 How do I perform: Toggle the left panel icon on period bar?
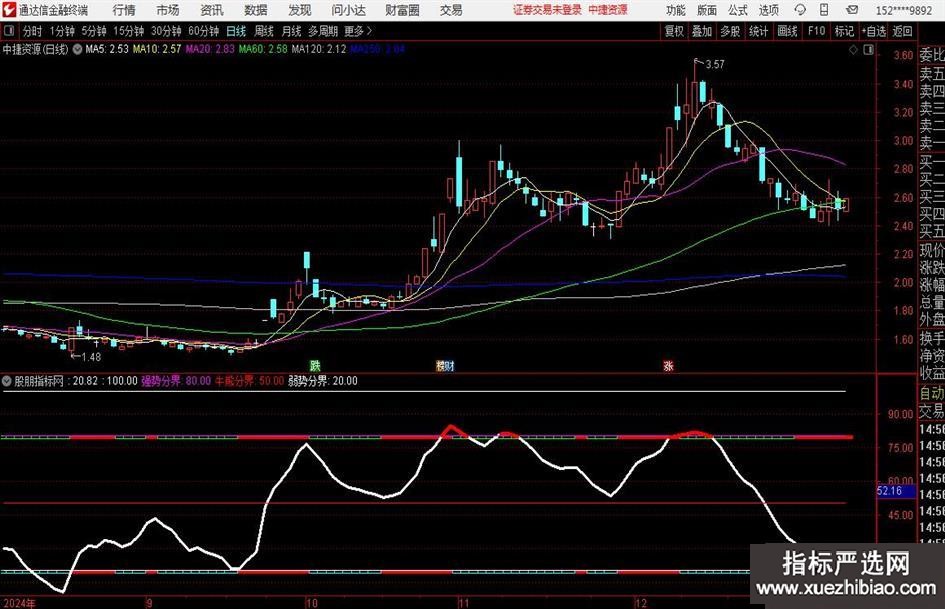9,31
